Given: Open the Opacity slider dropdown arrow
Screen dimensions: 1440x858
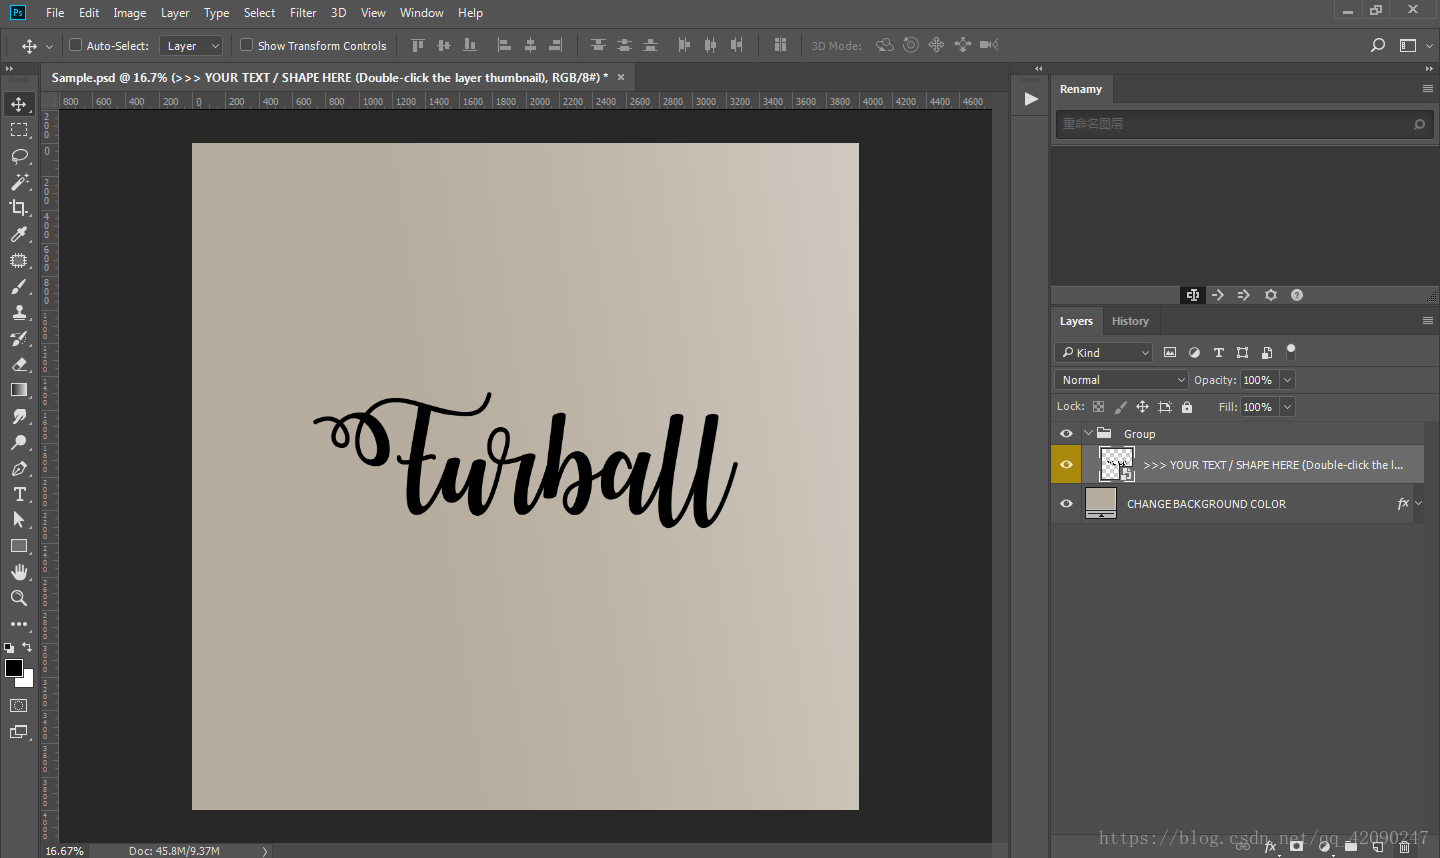Looking at the screenshot, I should point(1288,380).
